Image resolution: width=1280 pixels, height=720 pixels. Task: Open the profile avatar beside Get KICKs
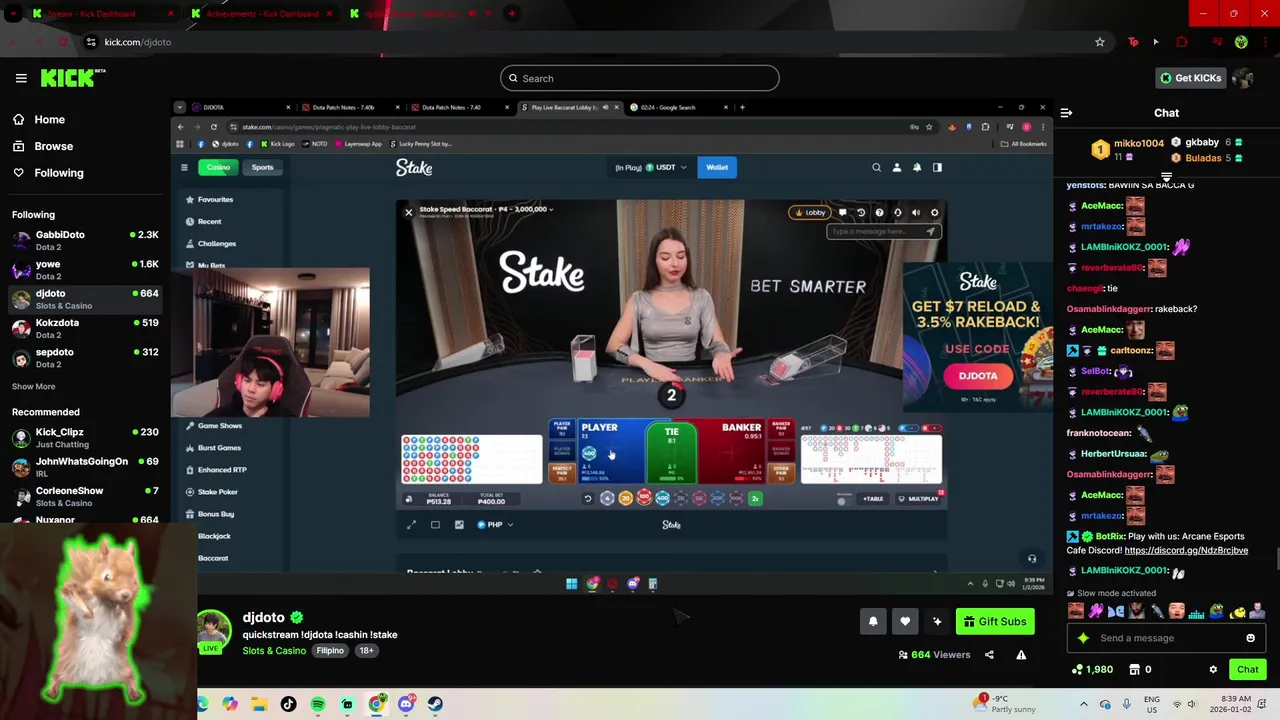tap(1243, 78)
